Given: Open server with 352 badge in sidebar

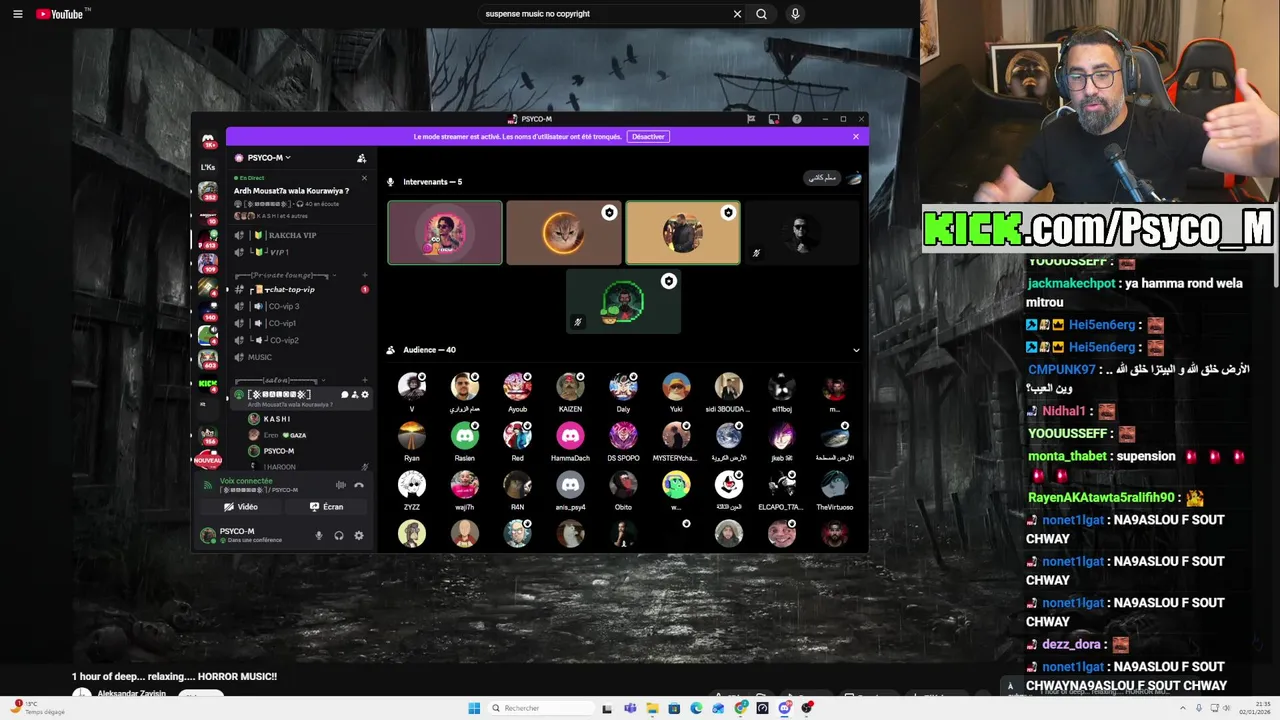Looking at the screenshot, I should (x=208, y=190).
